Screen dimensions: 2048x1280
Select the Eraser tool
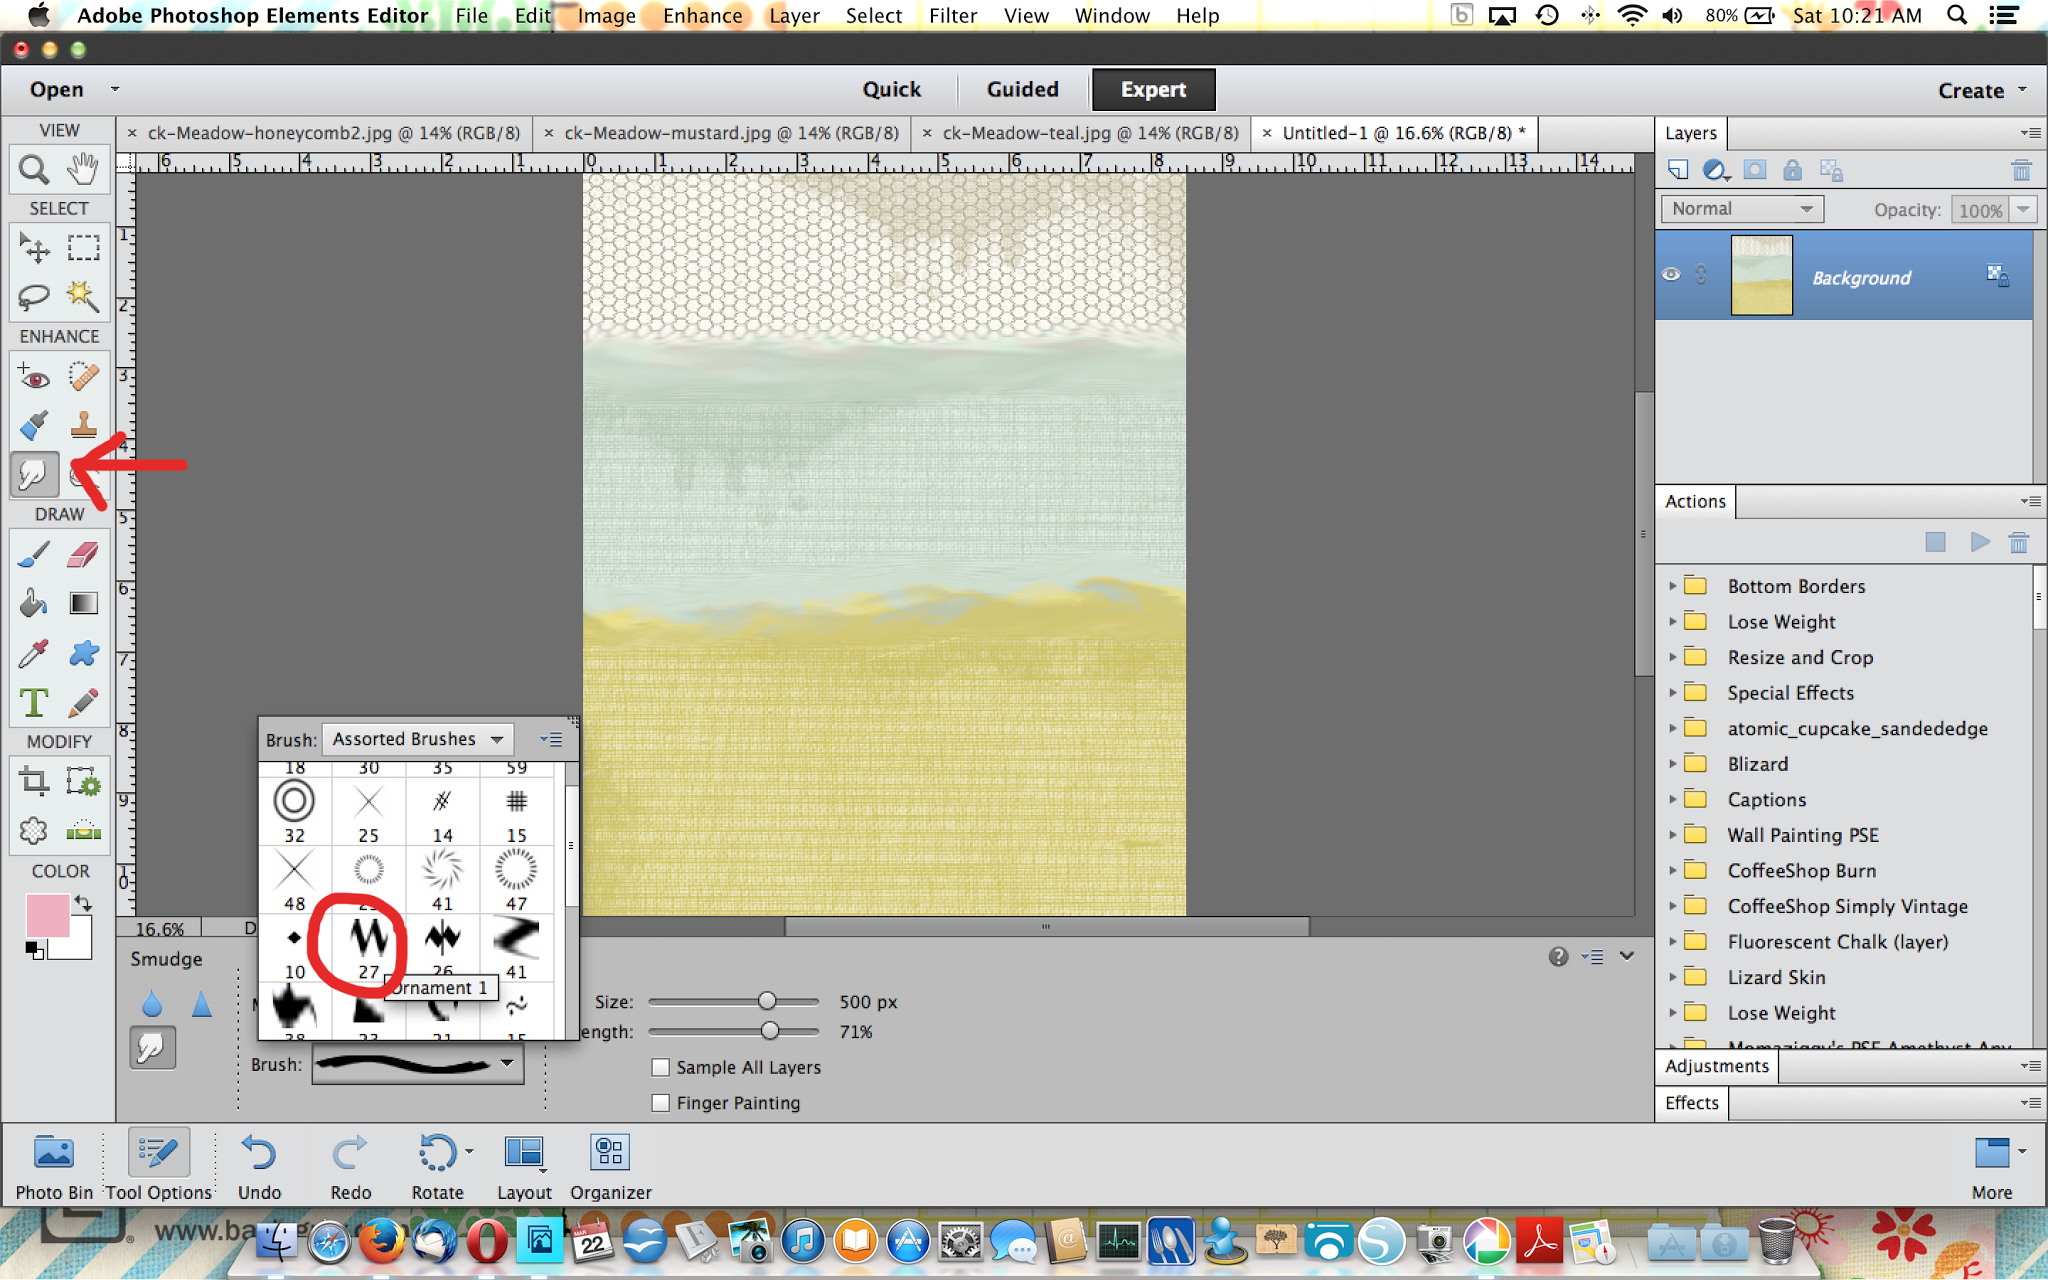pyautogui.click(x=83, y=555)
